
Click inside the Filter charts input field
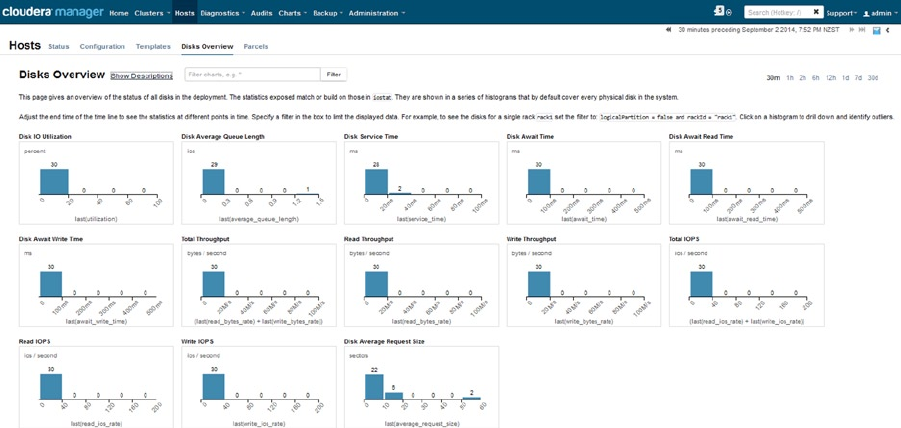pyautogui.click(x=252, y=75)
